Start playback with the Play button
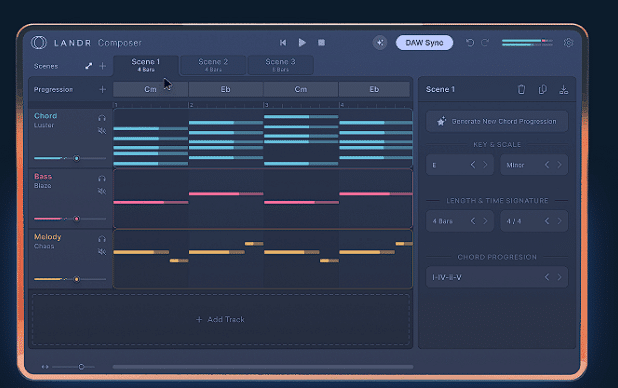Image resolution: width=618 pixels, height=388 pixels. (x=302, y=43)
